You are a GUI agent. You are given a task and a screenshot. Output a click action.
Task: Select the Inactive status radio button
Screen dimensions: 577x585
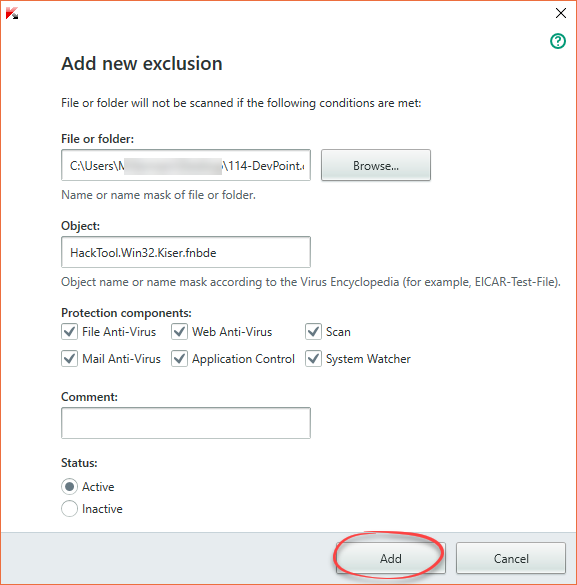[x=69, y=509]
